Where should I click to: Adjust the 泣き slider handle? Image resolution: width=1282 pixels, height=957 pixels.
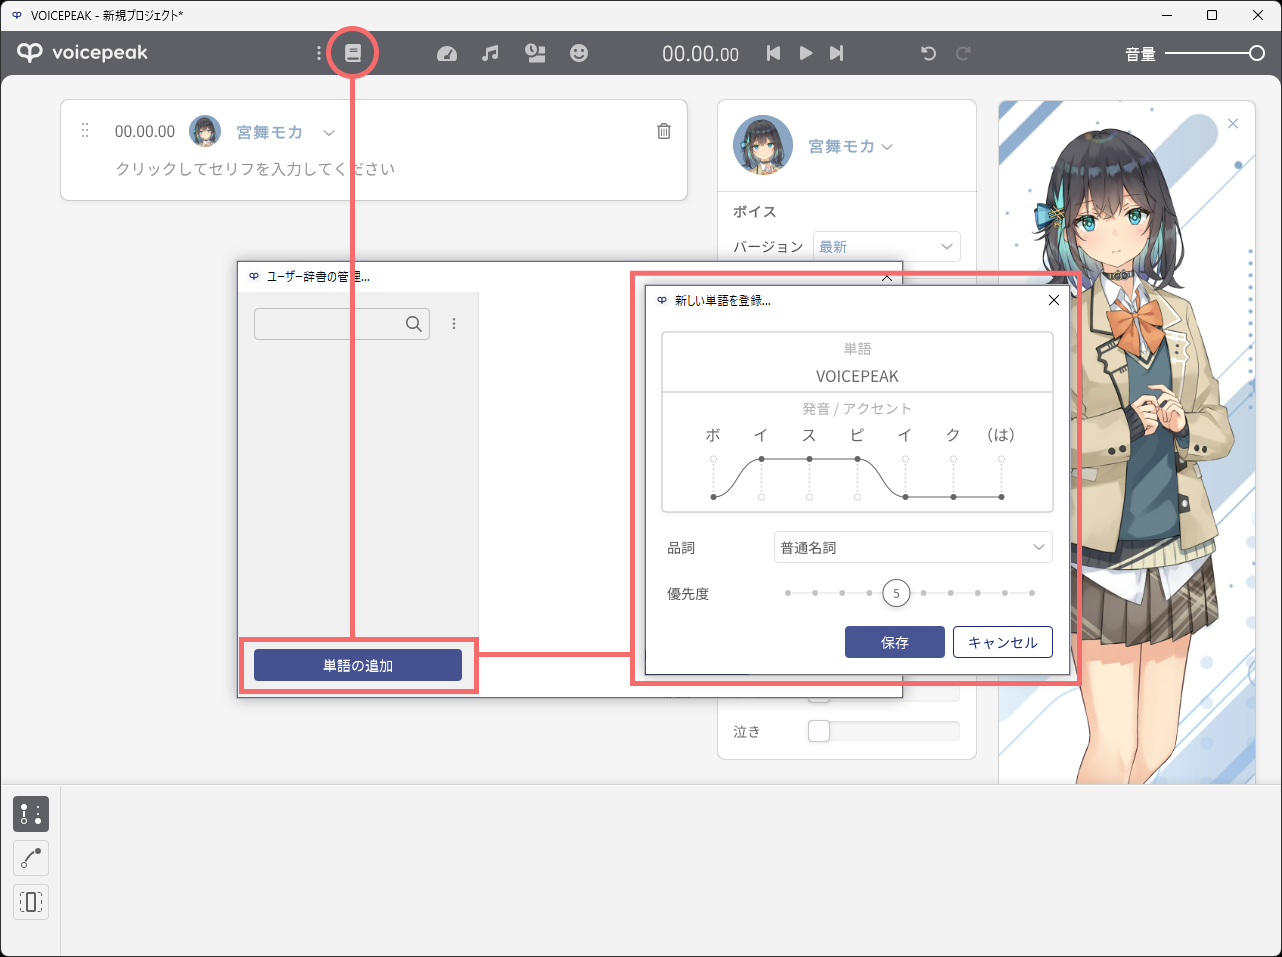point(819,731)
